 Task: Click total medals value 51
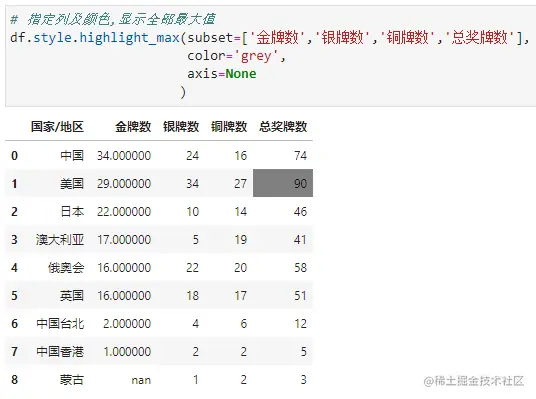300,296
